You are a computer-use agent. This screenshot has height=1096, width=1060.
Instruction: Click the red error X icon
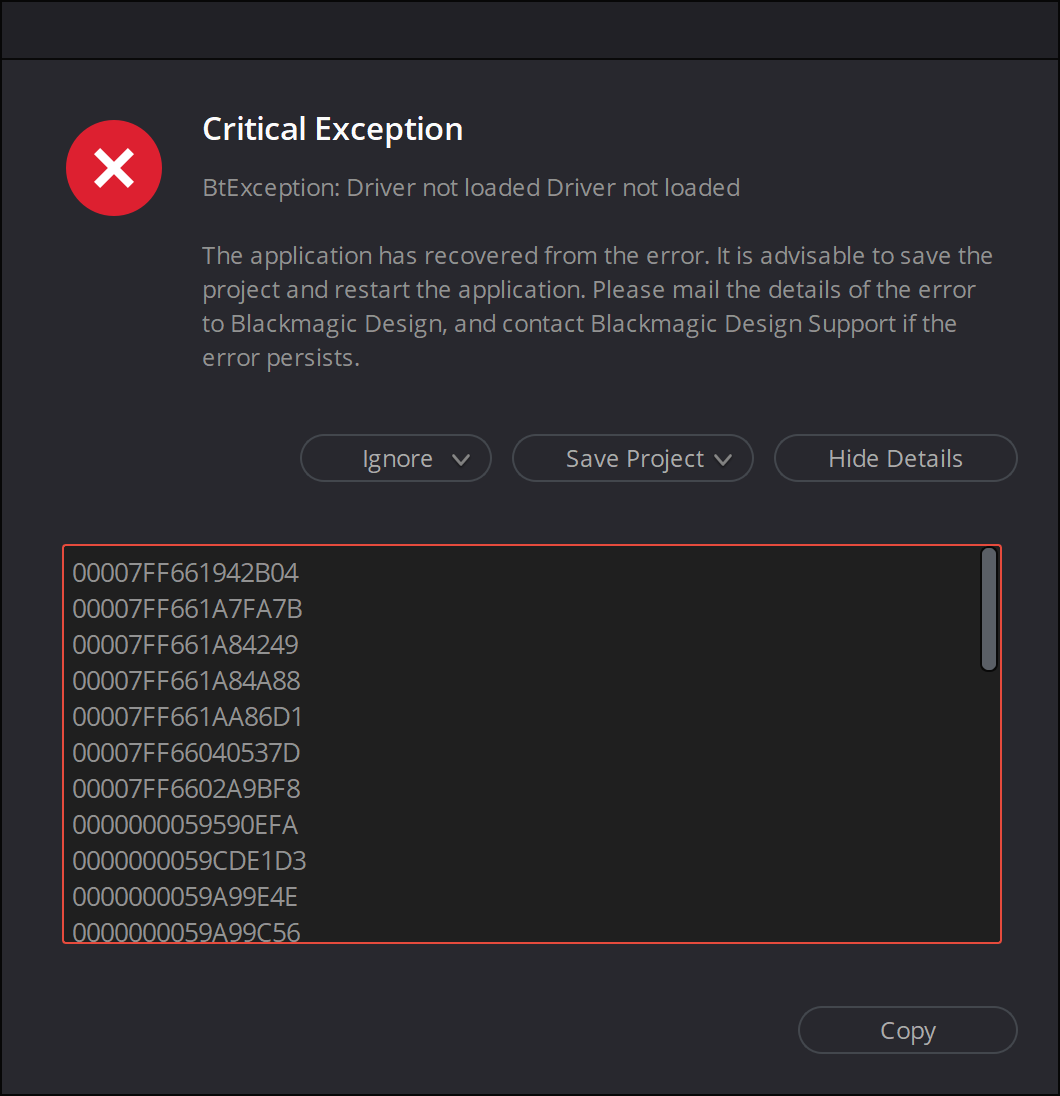114,168
